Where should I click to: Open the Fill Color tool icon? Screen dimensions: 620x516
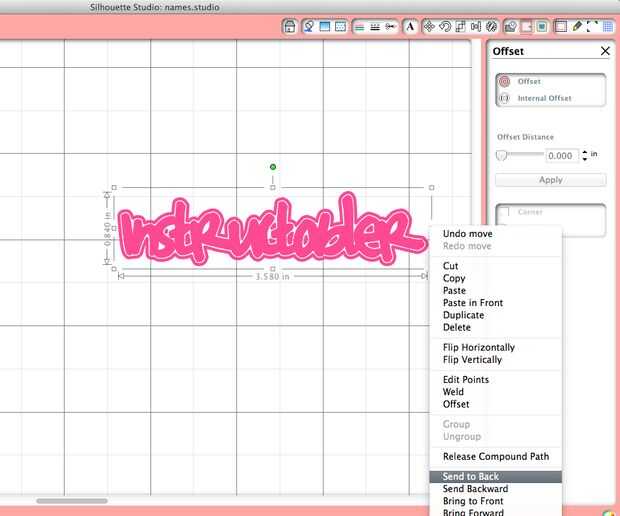click(x=309, y=26)
